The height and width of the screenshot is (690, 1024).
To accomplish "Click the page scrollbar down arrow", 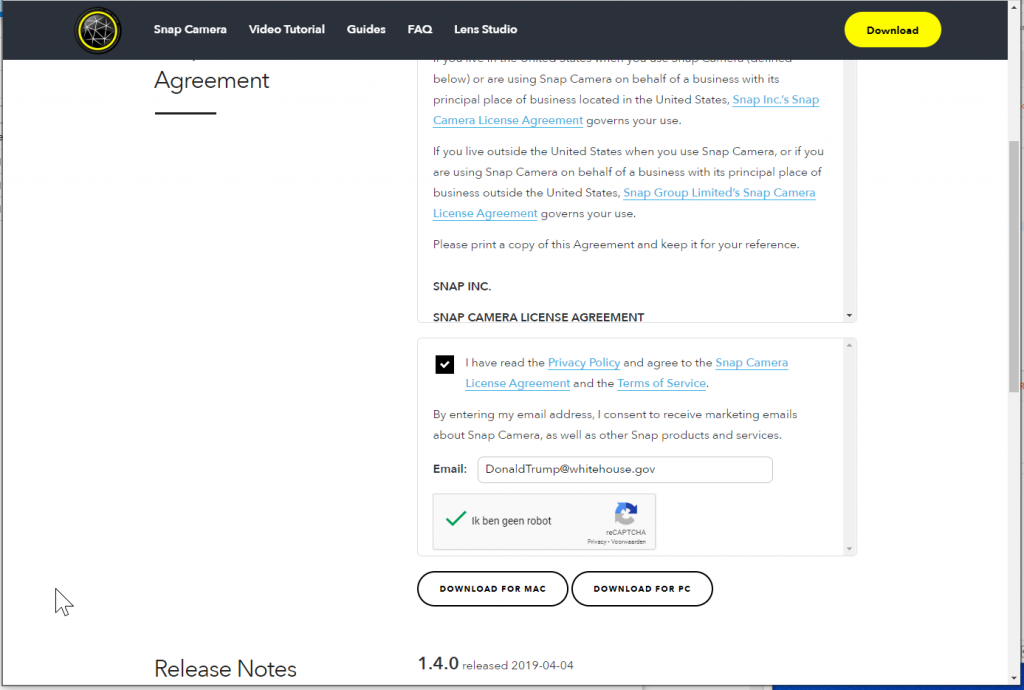I will pos(1014,679).
